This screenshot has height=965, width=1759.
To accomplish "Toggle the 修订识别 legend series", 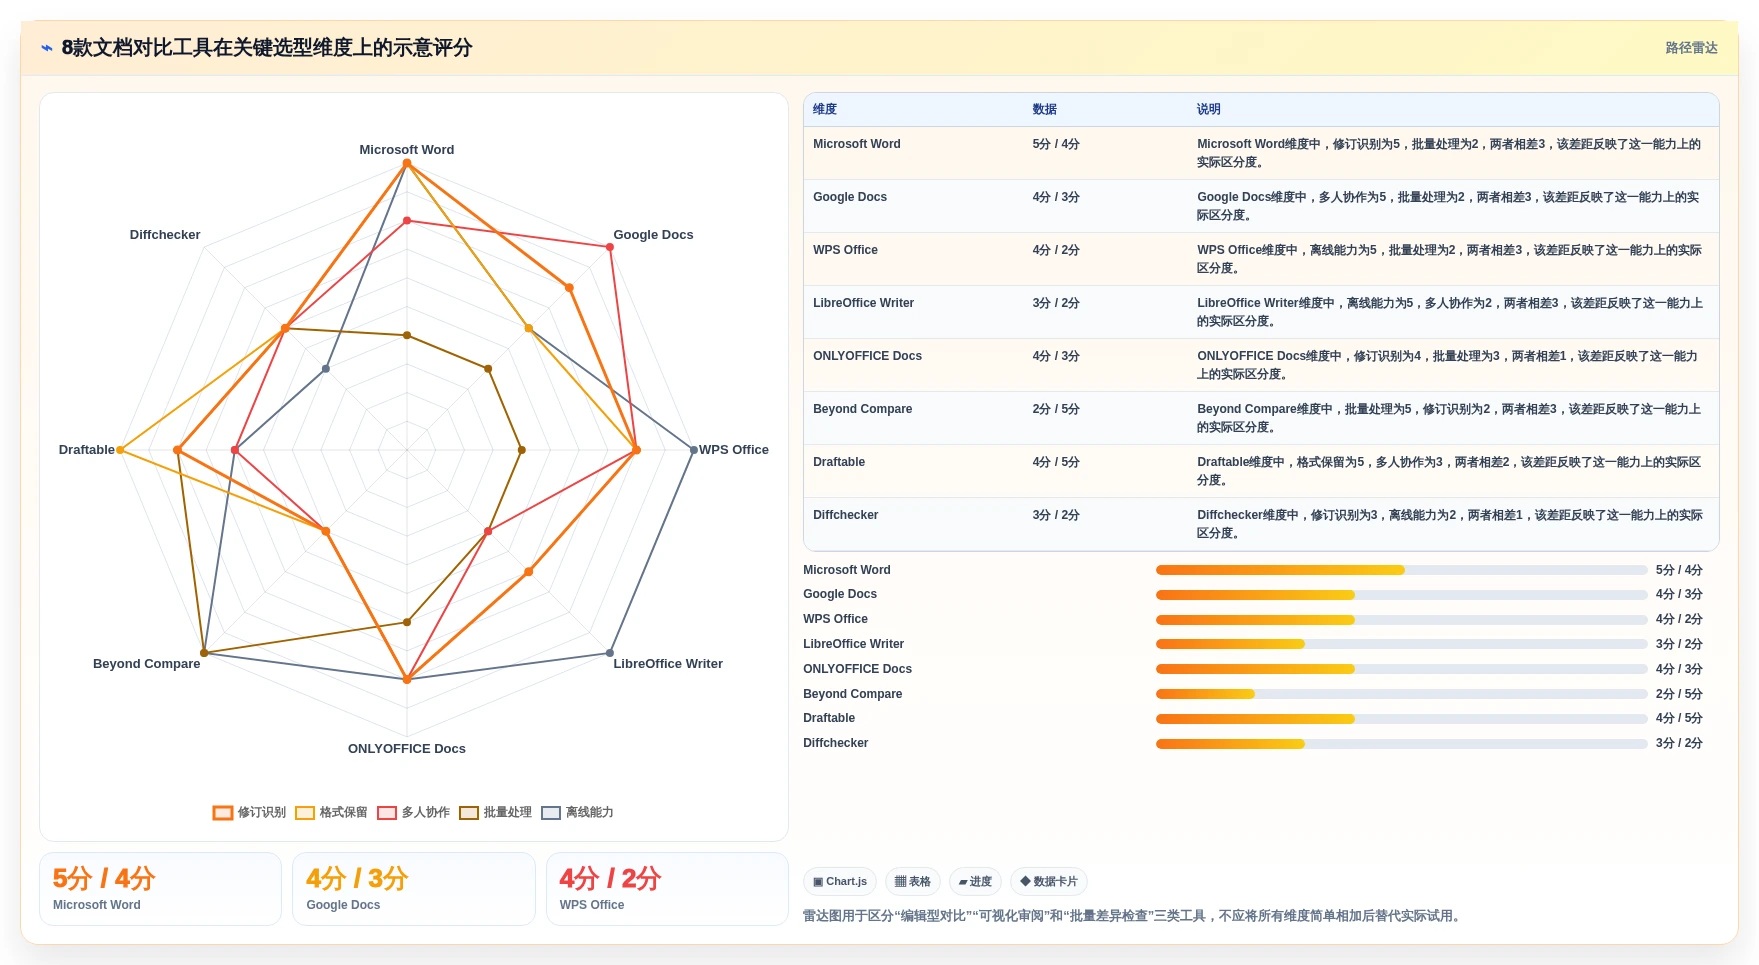I will [249, 812].
